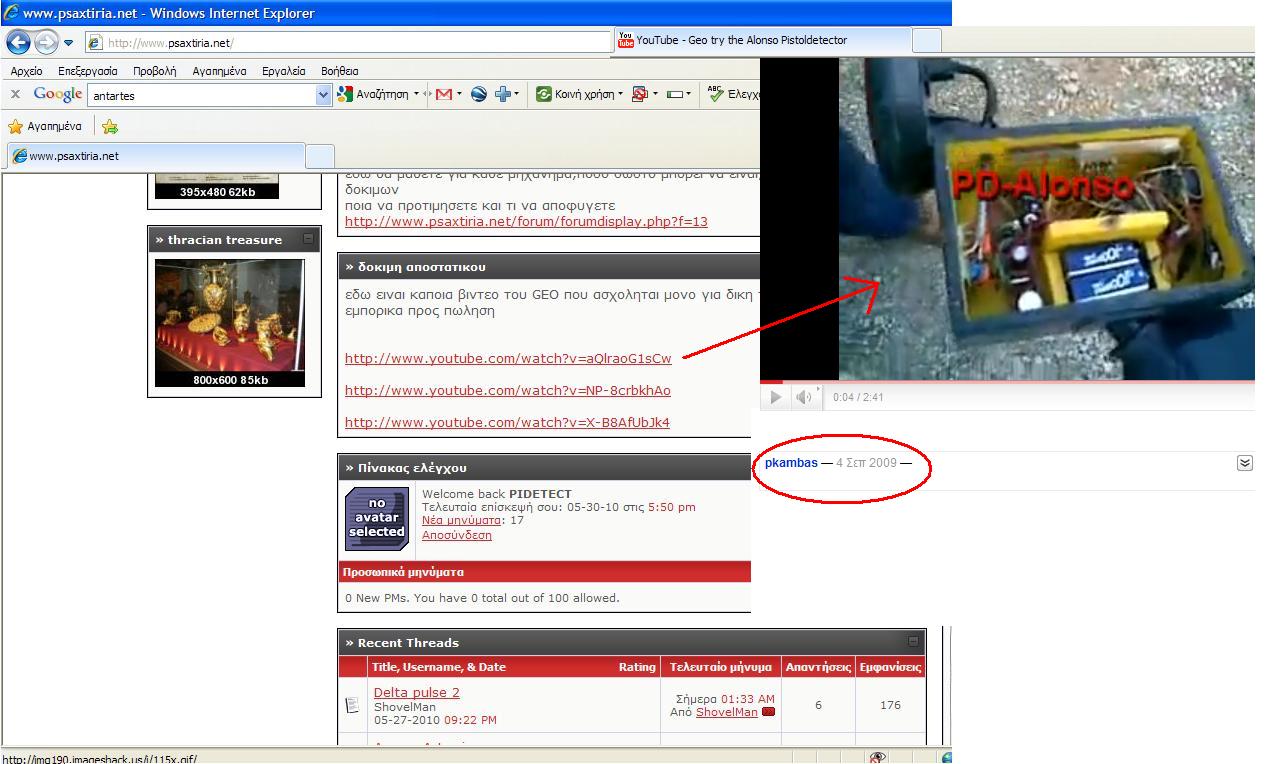This screenshot has height=764, width=1281.
Task: Mute the YouTube video volume
Action: (x=804, y=397)
